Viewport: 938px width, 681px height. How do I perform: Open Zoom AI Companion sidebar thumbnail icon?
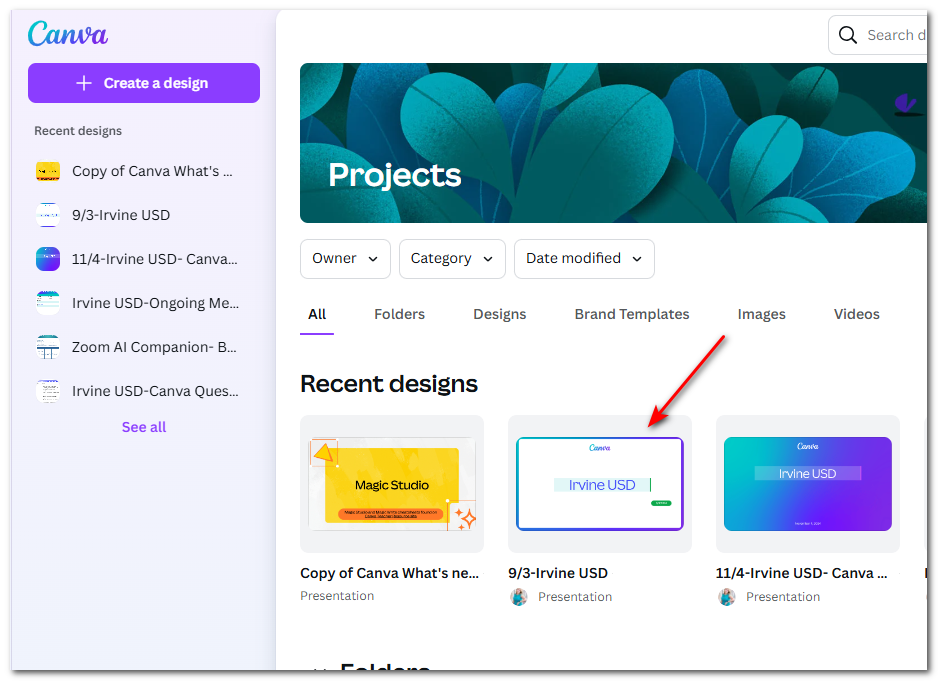[x=48, y=347]
